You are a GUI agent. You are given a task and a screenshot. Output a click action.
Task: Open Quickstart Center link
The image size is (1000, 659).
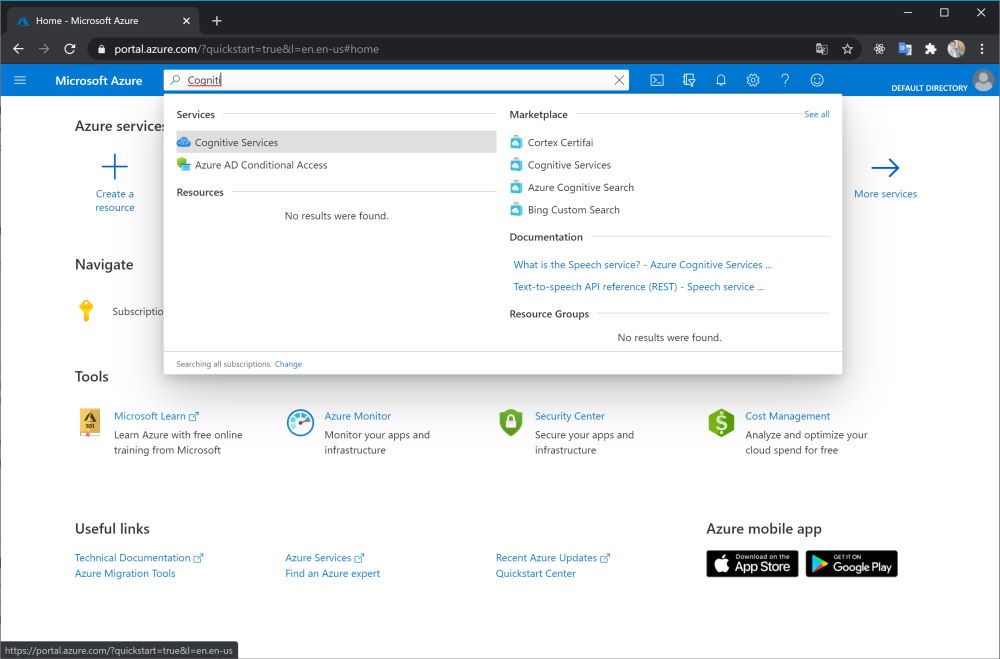pos(536,574)
